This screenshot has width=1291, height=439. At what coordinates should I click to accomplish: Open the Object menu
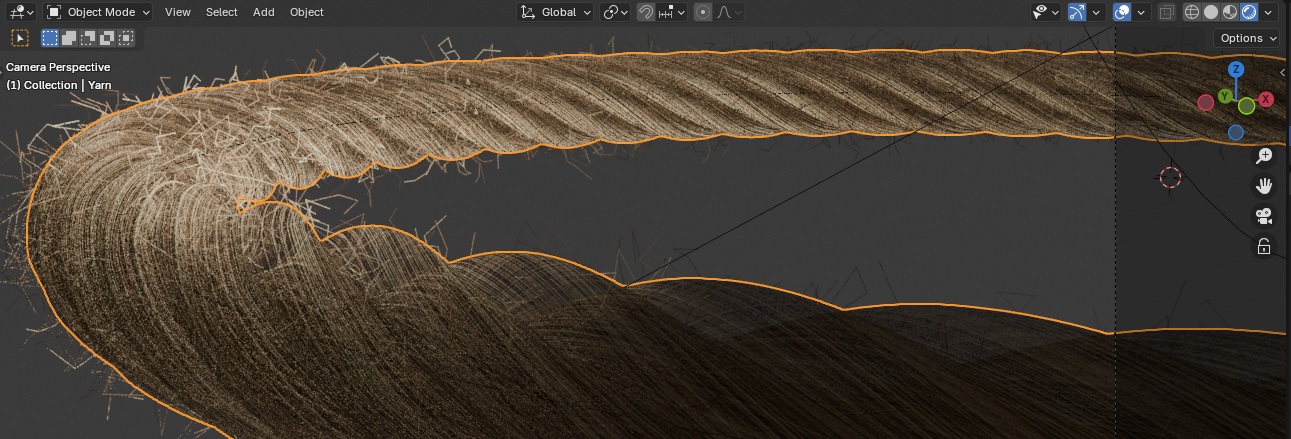(307, 12)
